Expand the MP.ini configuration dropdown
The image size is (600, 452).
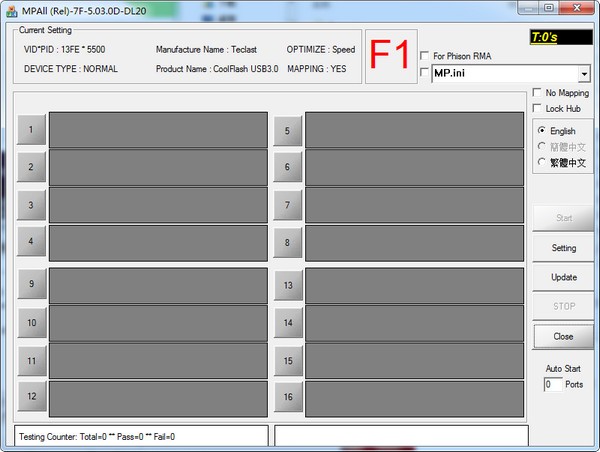click(x=583, y=74)
